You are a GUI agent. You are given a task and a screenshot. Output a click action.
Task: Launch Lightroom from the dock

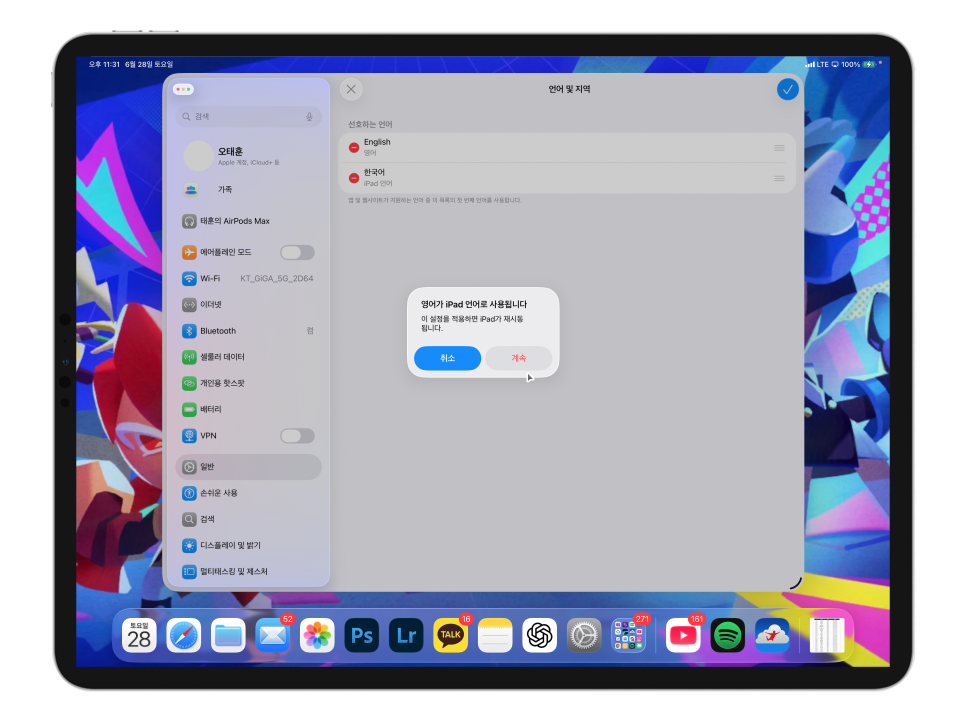(406, 636)
